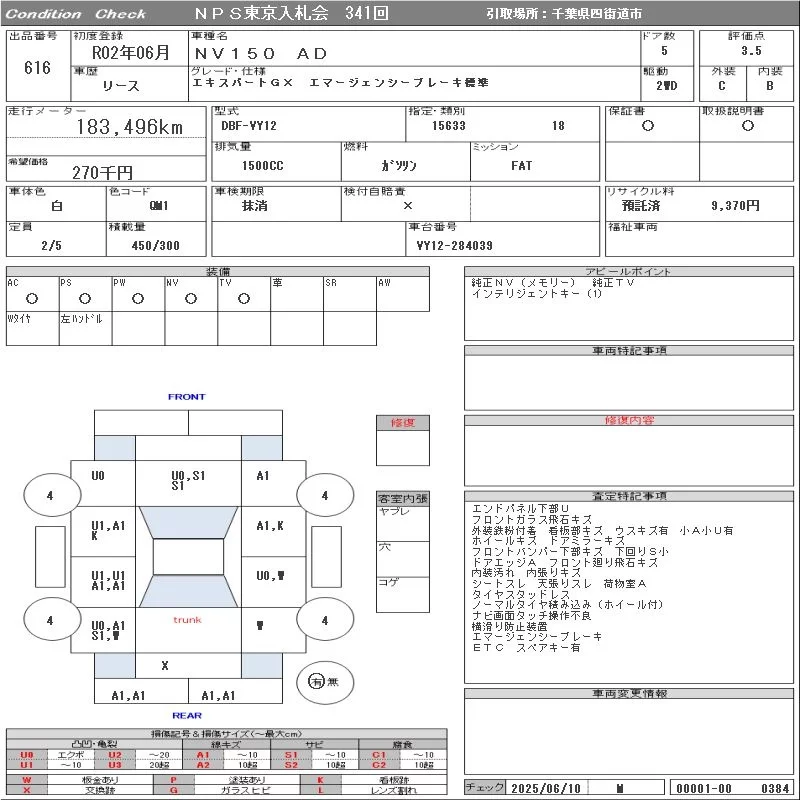The image size is (800, 800).
Task: Select the 修復 empty box
Action: coord(403,448)
